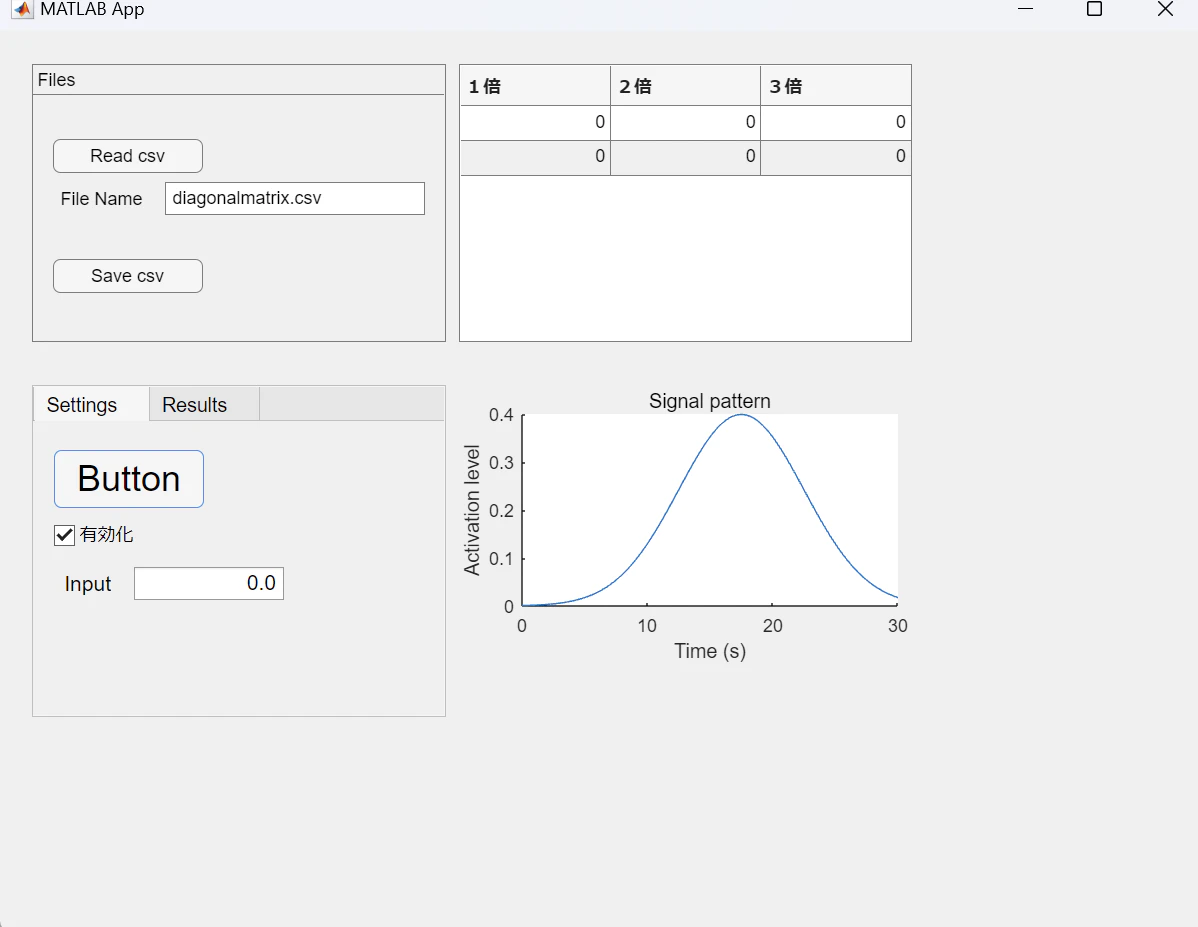Click the Time (s) axis label

click(x=710, y=651)
